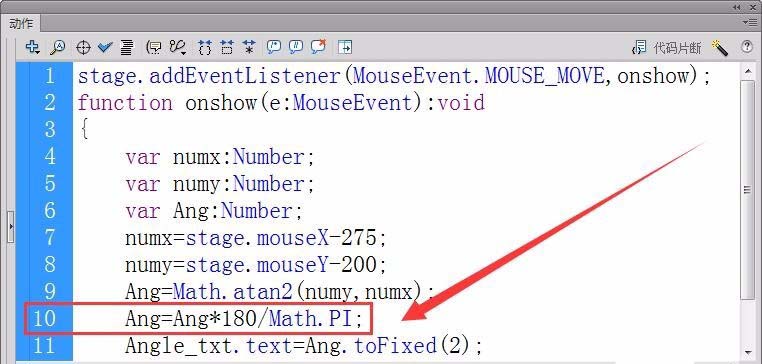Click the 'function' keyword on line 2
Screen dimensions: 762x364
(x=125, y=103)
